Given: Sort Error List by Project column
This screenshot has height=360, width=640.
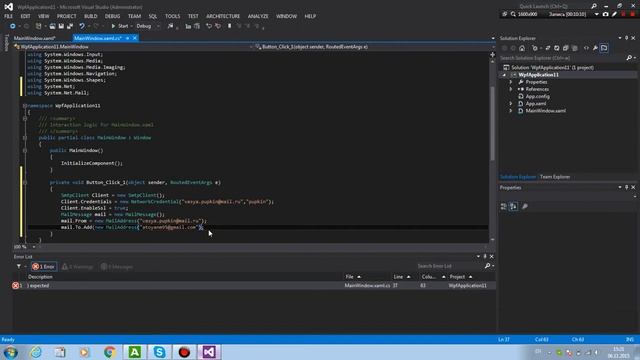Looking at the screenshot, I should tap(471, 277).
